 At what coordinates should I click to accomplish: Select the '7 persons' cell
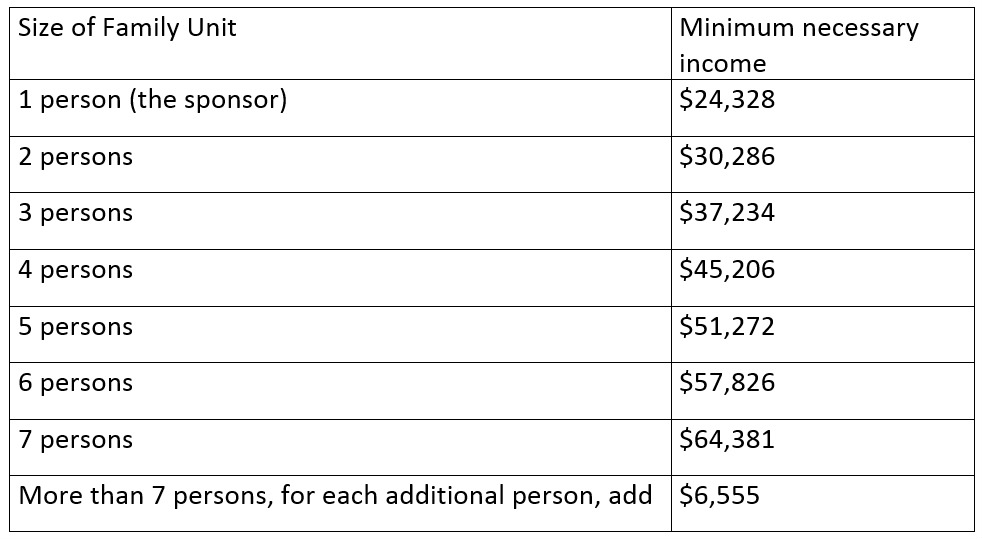pos(340,448)
